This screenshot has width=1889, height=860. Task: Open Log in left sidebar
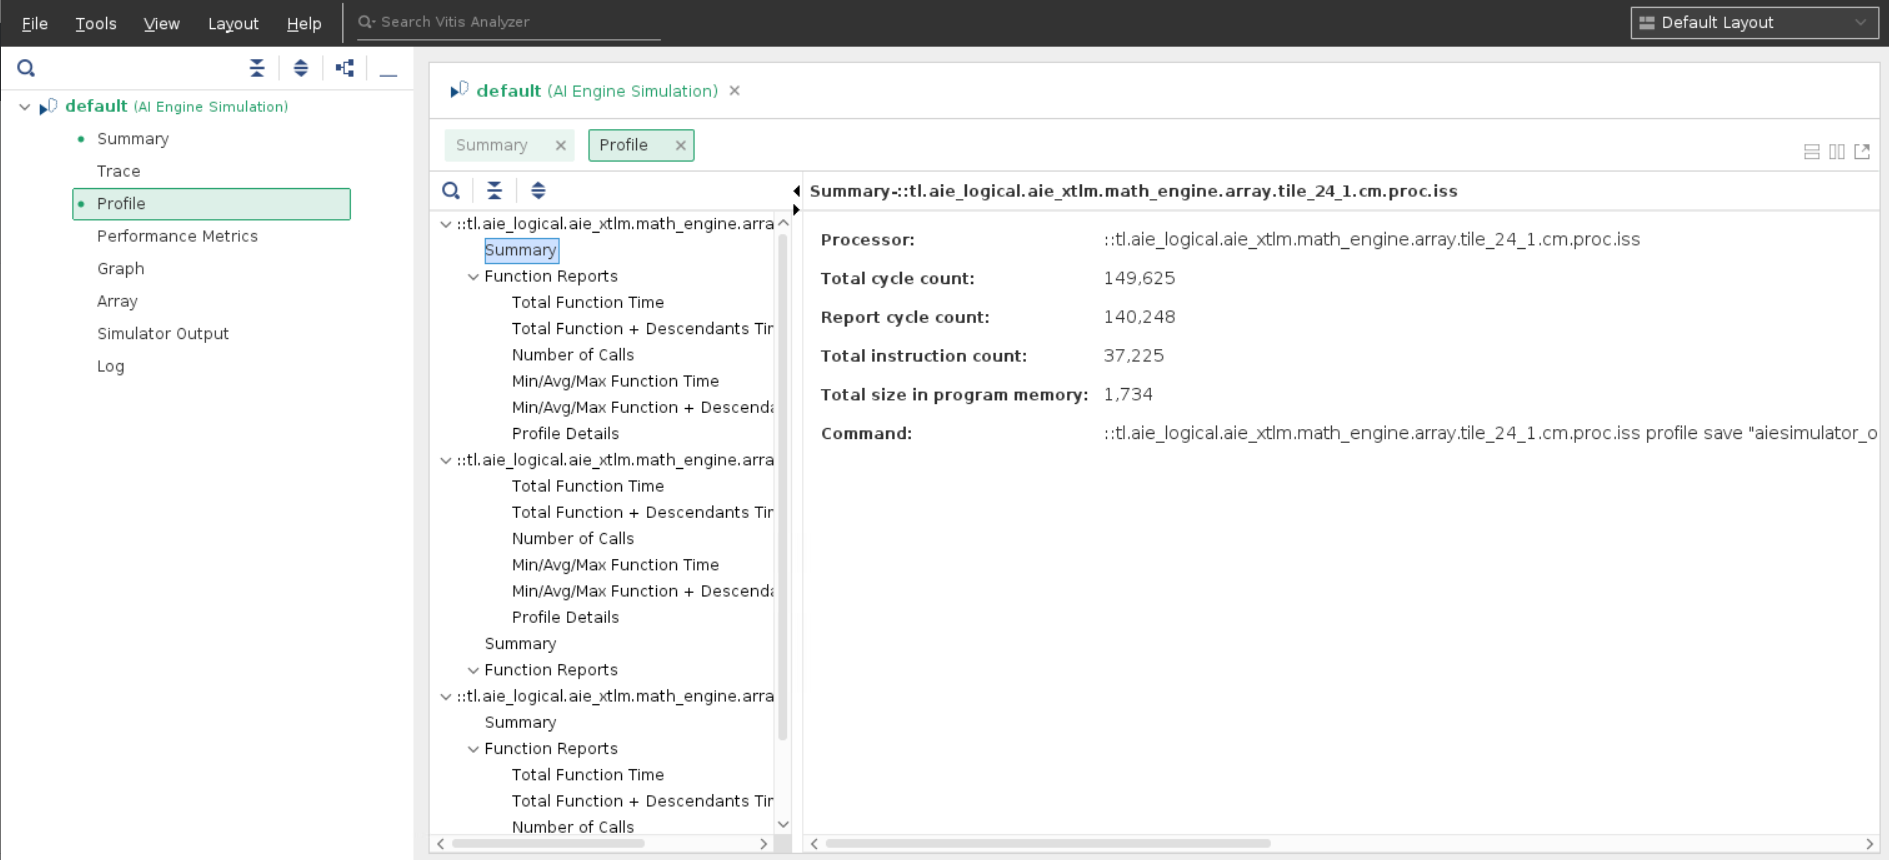[111, 366]
